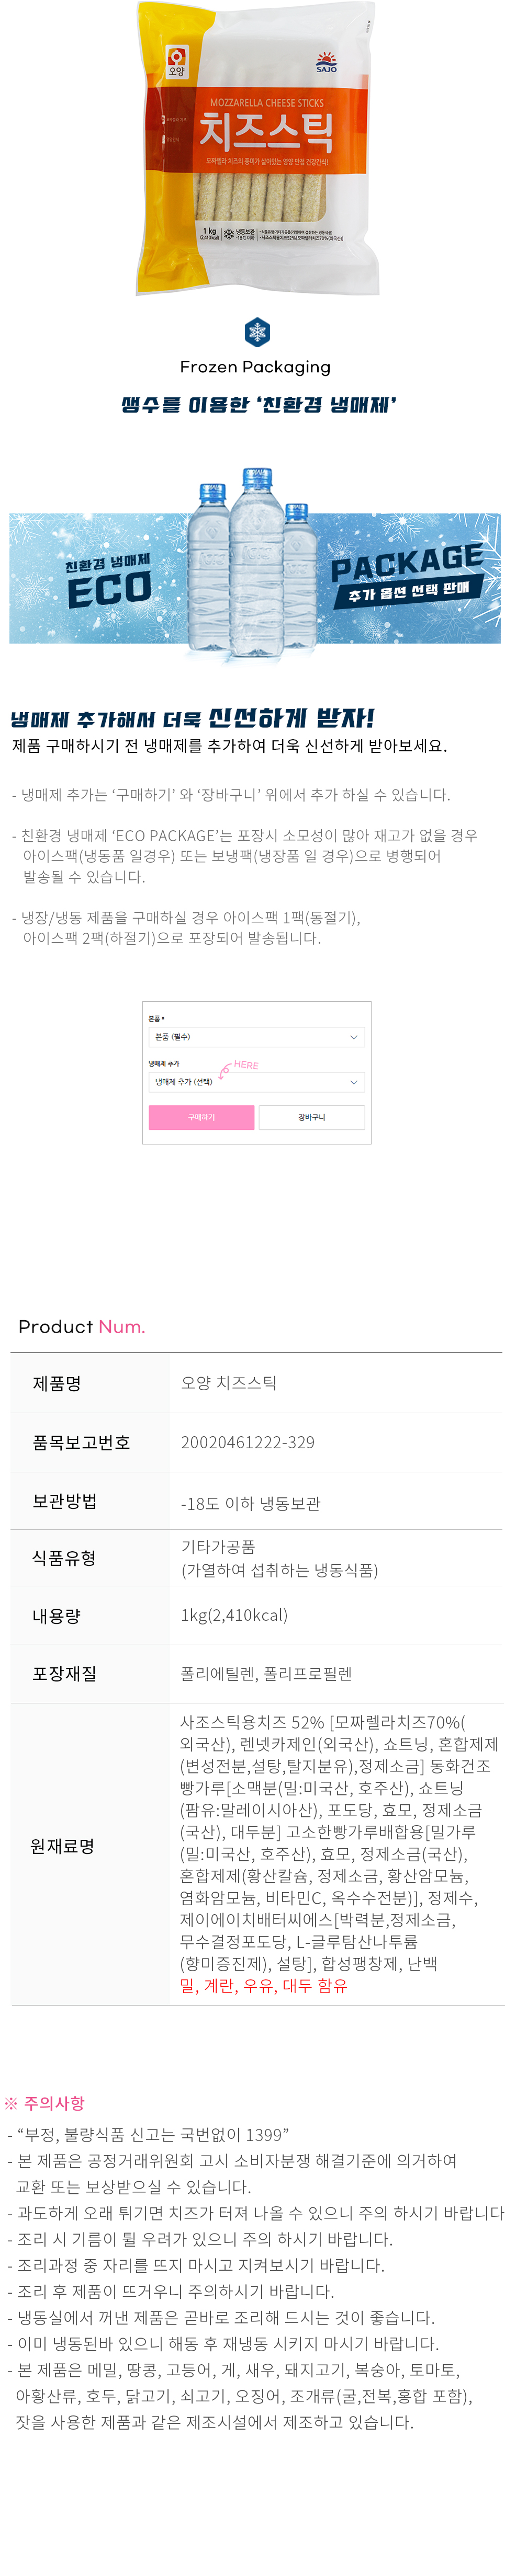Click the snowflake Frozen Packaging icon
Screen dimensions: 505x2576
coord(257,332)
